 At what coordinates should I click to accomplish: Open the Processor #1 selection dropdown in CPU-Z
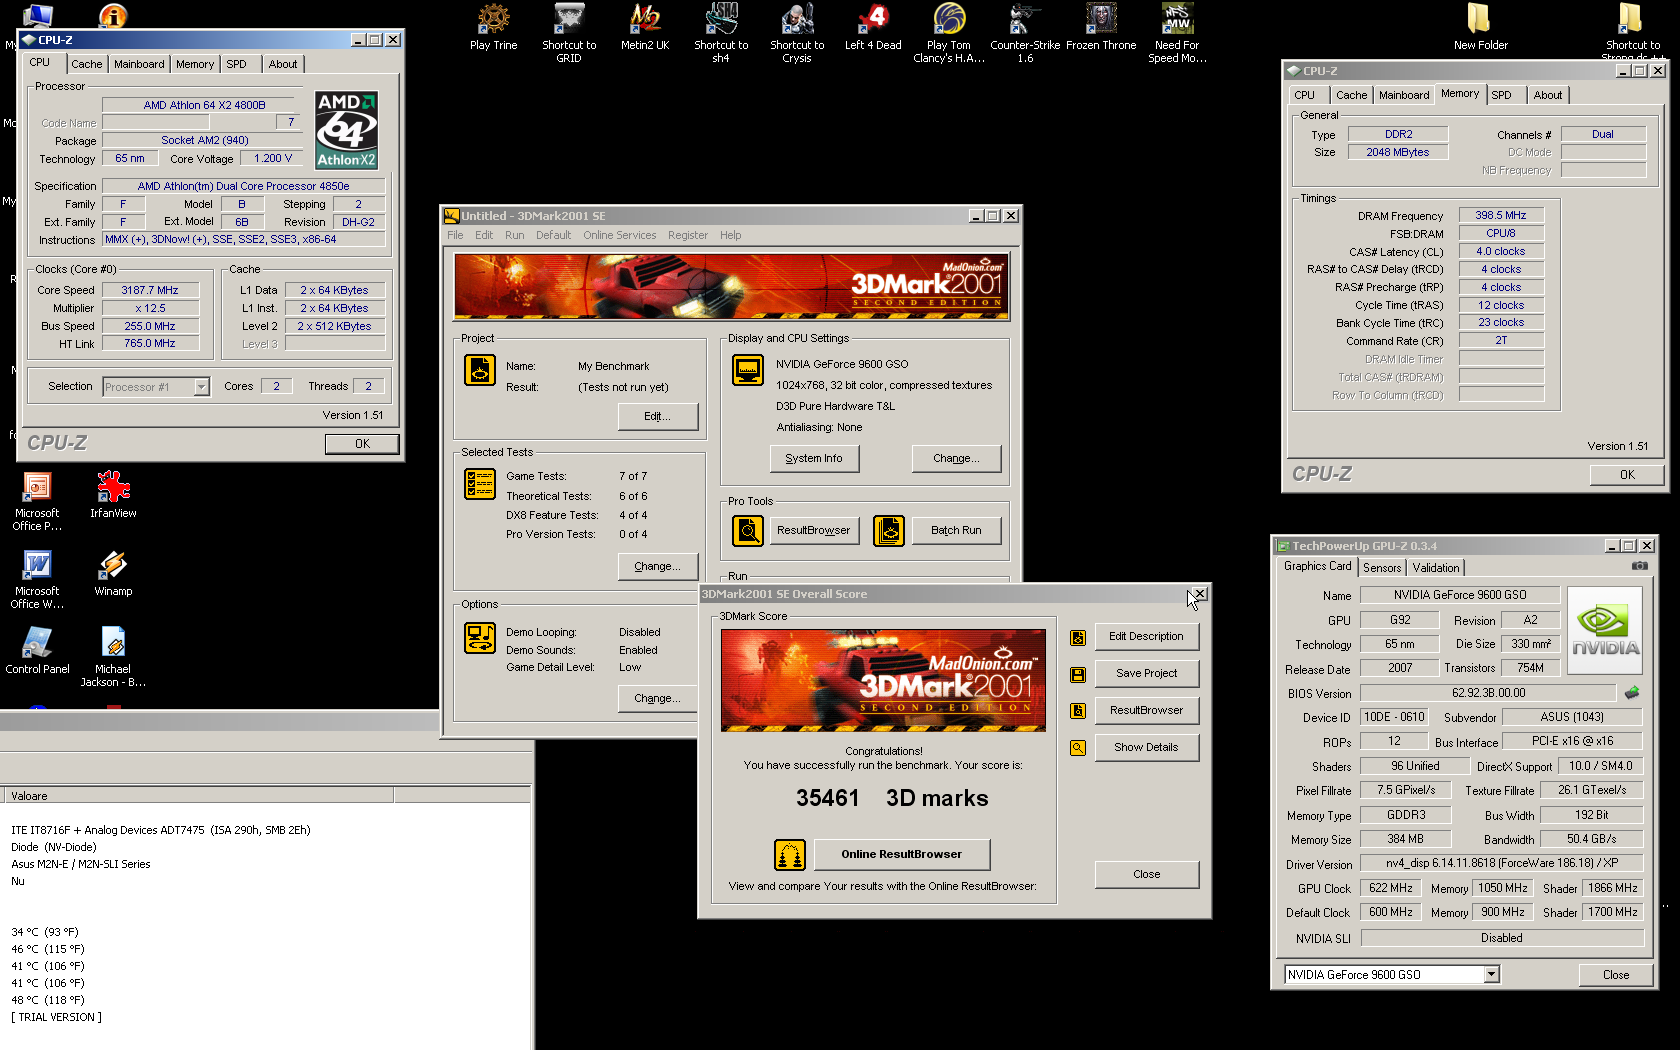point(202,387)
